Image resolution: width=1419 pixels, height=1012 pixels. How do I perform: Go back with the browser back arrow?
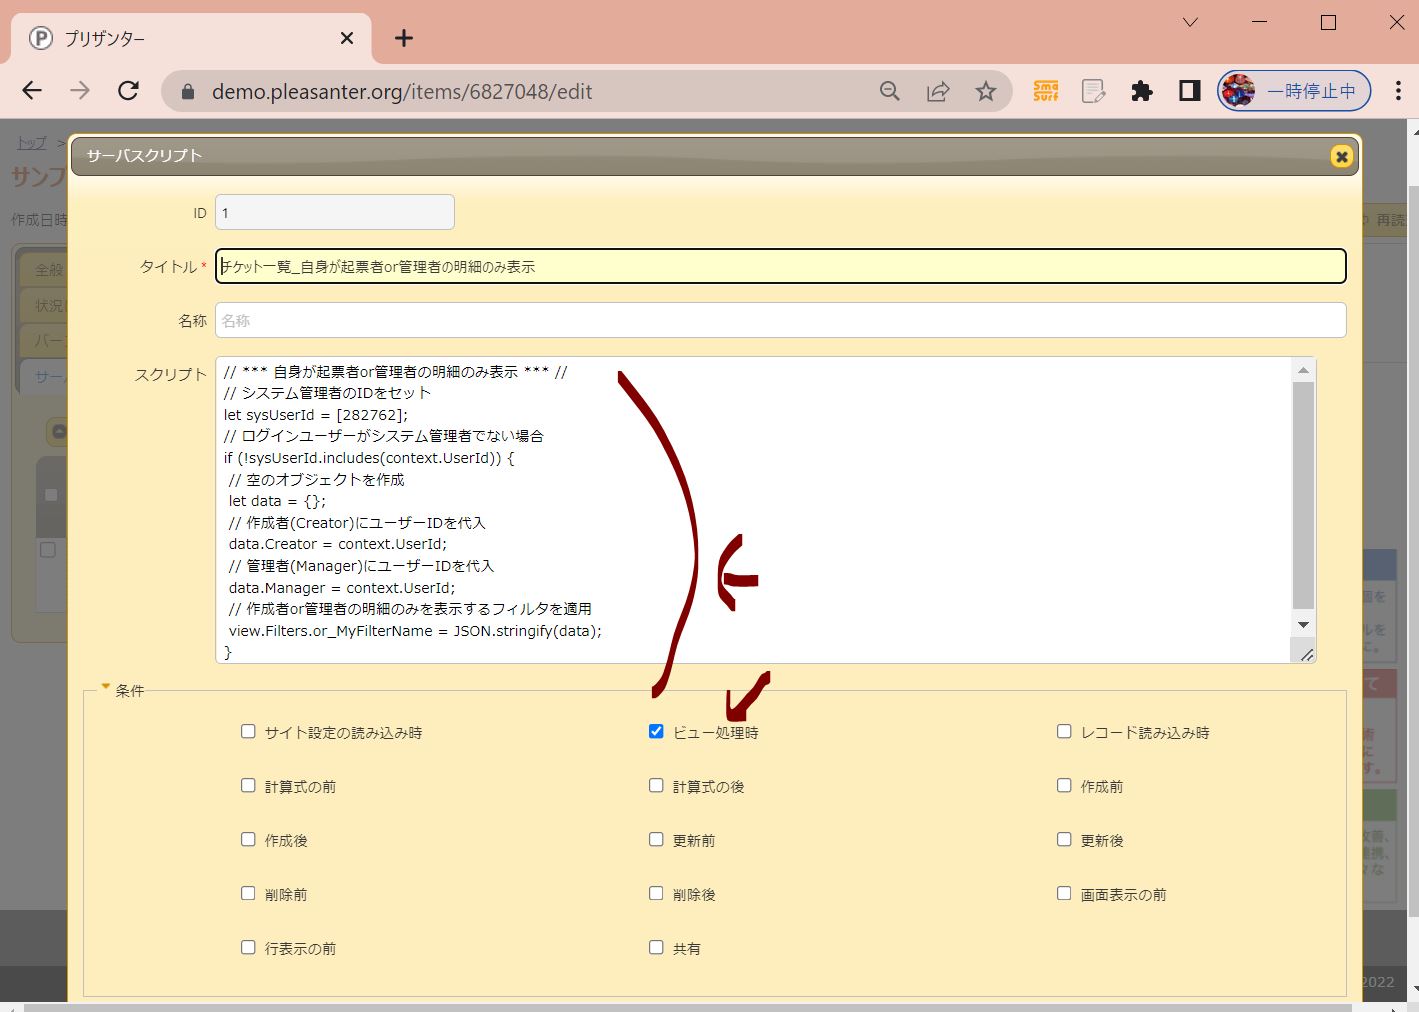click(32, 91)
